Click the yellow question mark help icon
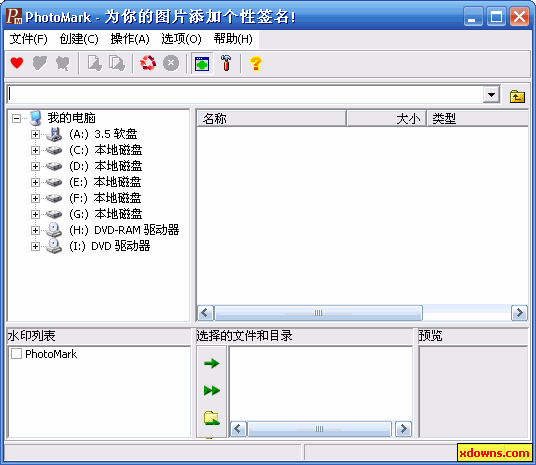This screenshot has width=536, height=465. click(x=256, y=64)
